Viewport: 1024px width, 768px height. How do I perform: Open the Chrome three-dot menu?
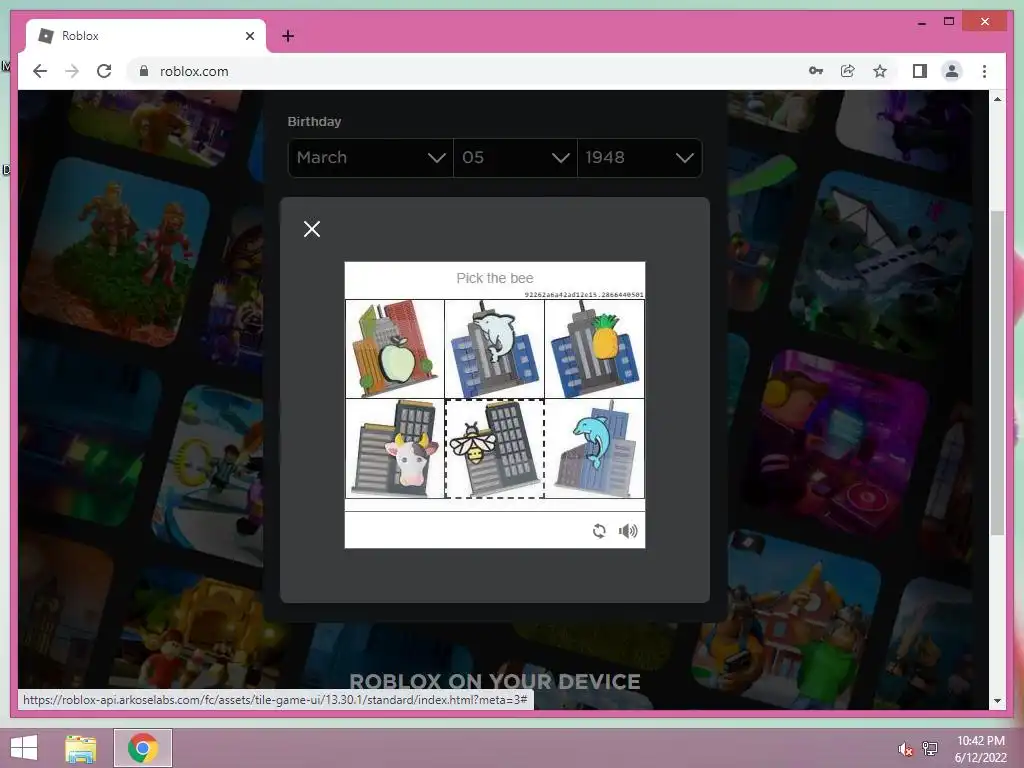[x=984, y=71]
